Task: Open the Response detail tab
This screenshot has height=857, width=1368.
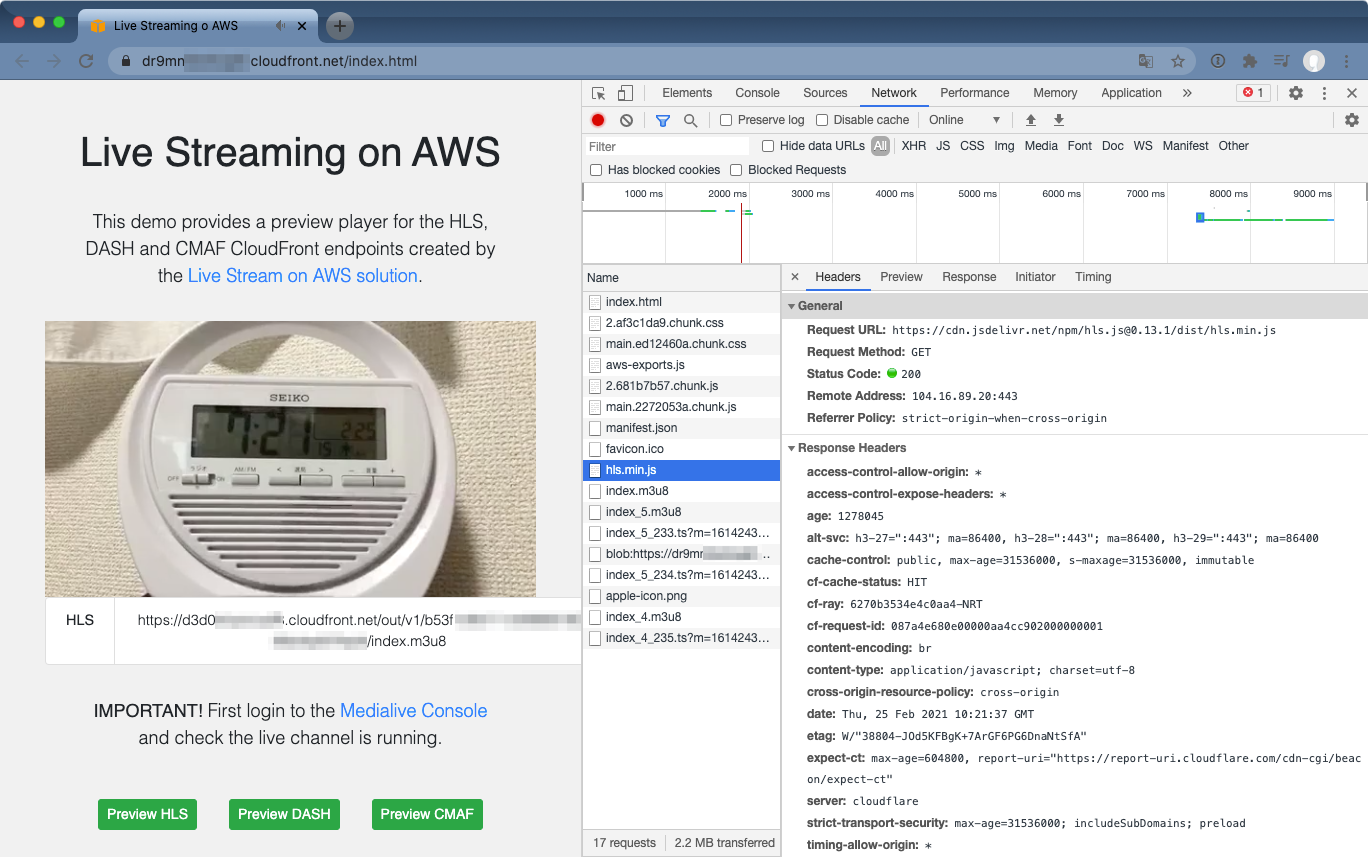Action: coord(969,277)
